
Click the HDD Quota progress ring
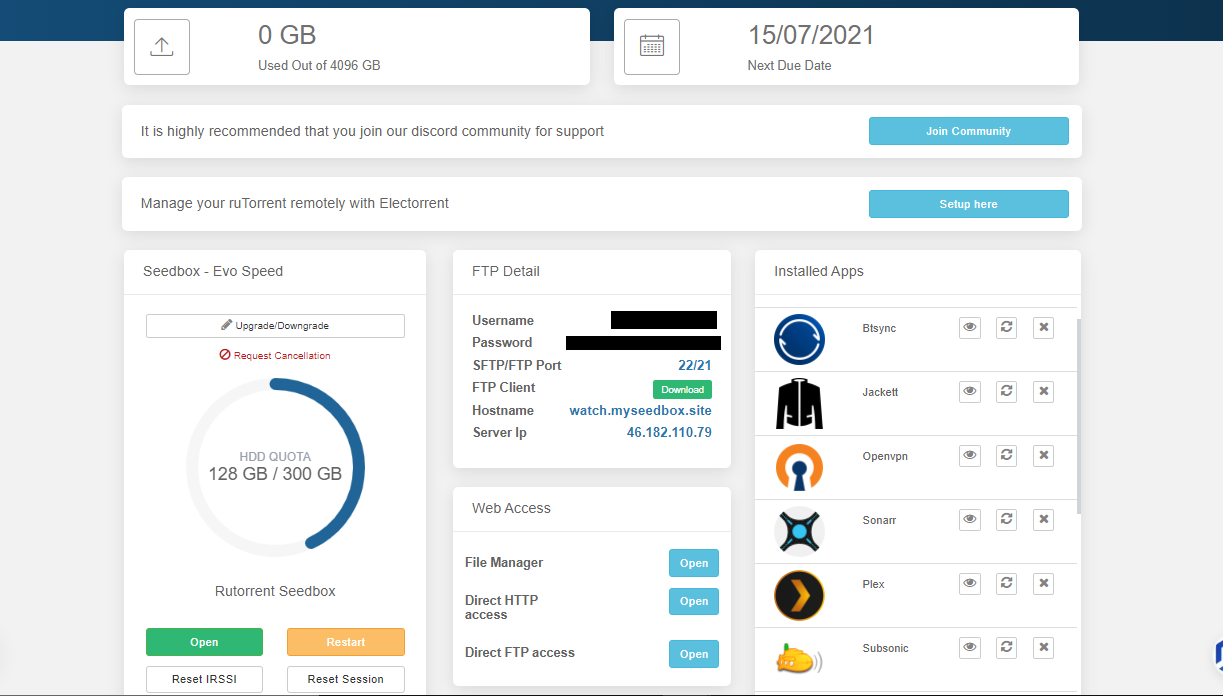[275, 467]
